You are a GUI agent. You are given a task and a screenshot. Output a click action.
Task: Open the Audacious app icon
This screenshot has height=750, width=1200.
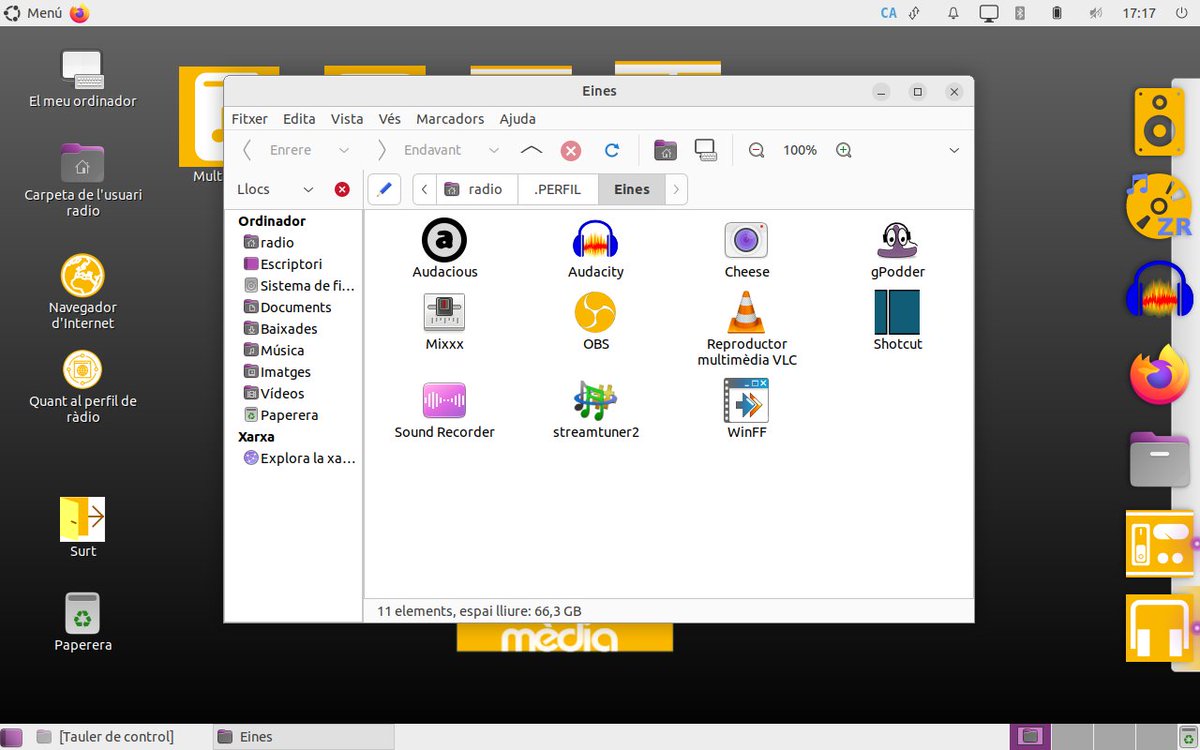coord(444,240)
